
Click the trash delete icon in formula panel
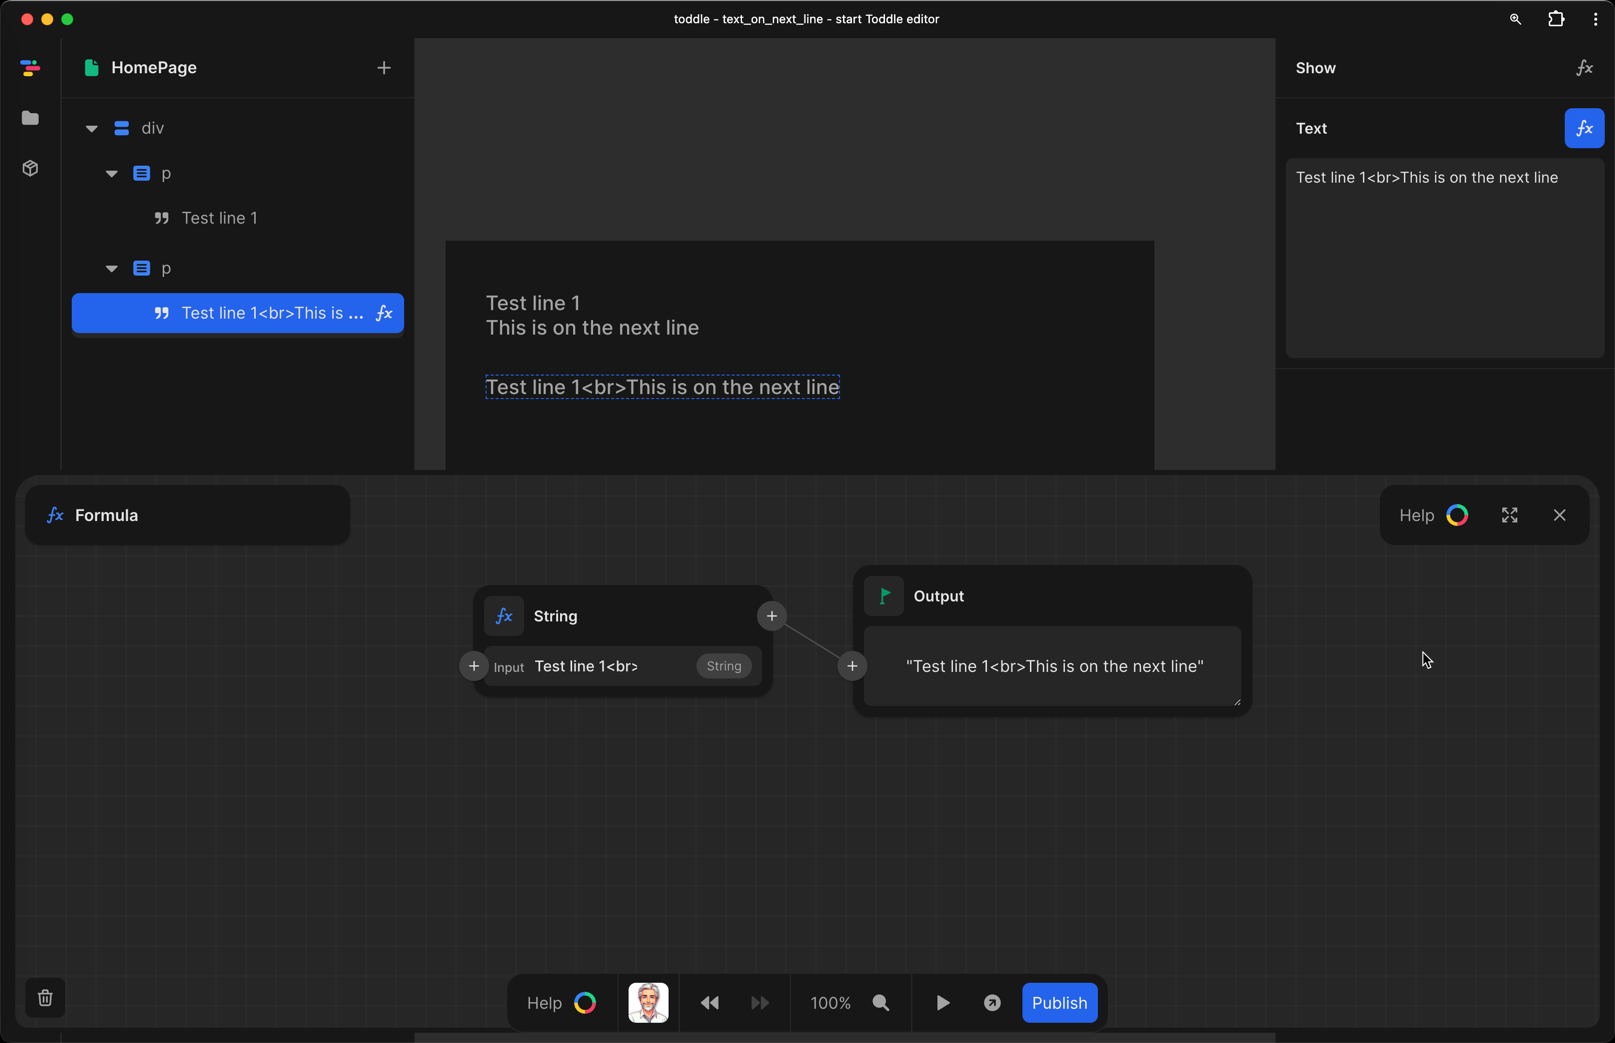(45, 998)
